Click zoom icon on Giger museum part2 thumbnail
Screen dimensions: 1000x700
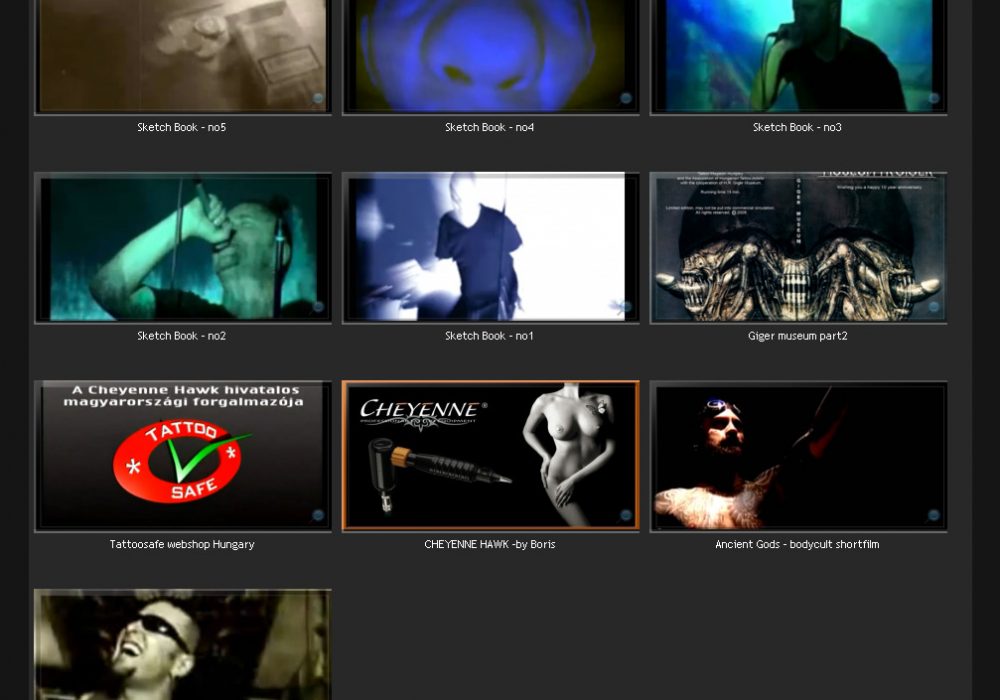(x=934, y=307)
